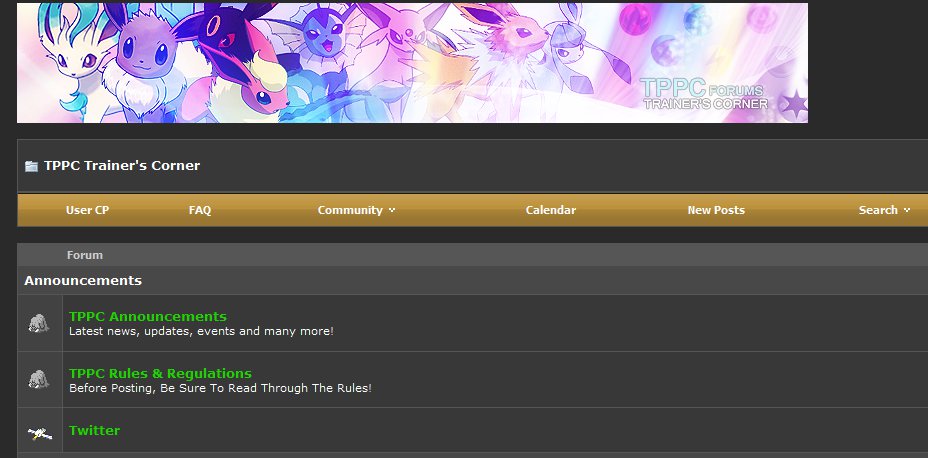Open the Twitter forum link

(95, 430)
